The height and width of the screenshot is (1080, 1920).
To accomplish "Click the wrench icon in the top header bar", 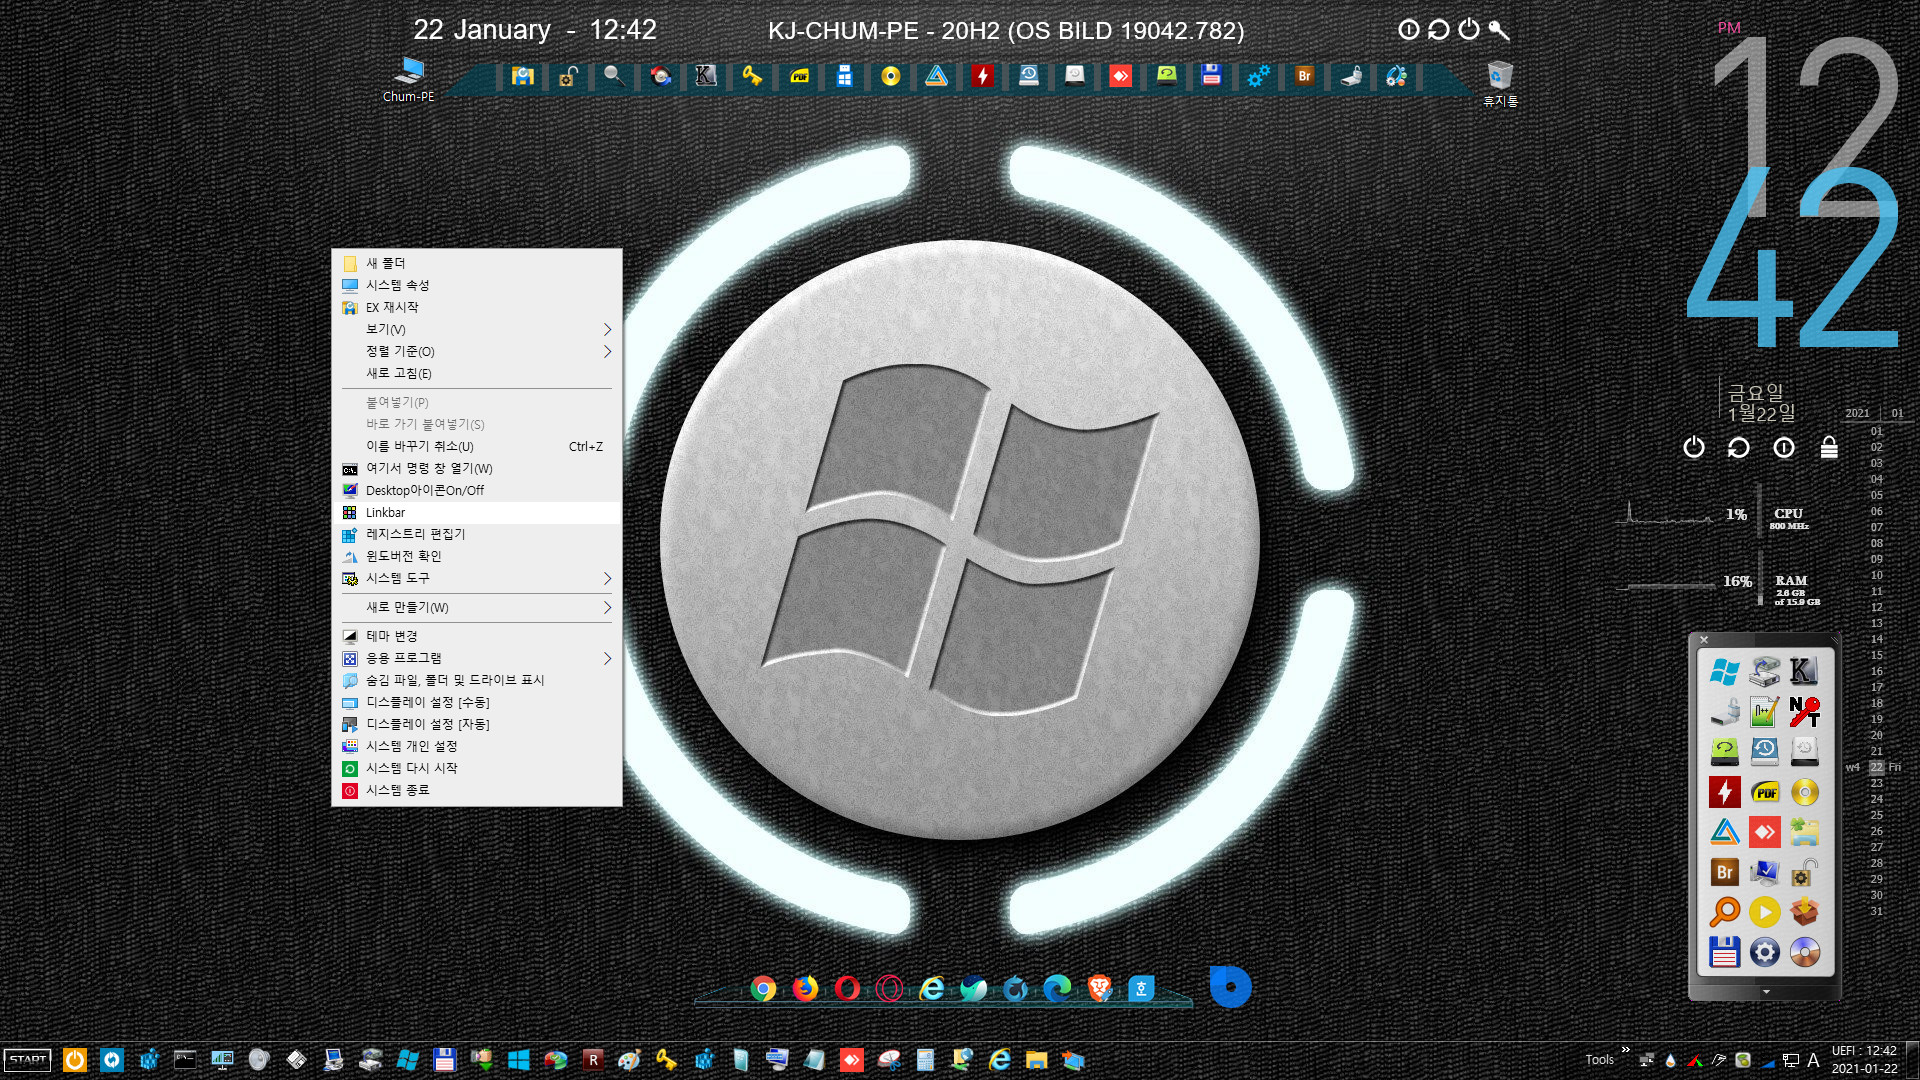I will tap(1498, 30).
